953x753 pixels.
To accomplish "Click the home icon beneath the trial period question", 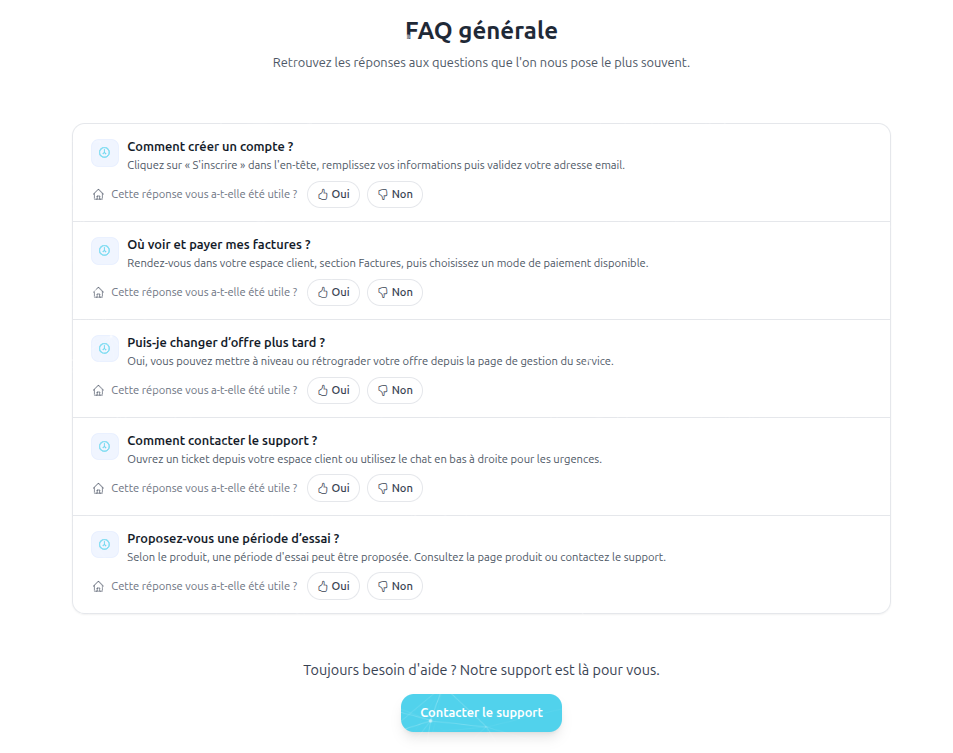I will [97, 586].
